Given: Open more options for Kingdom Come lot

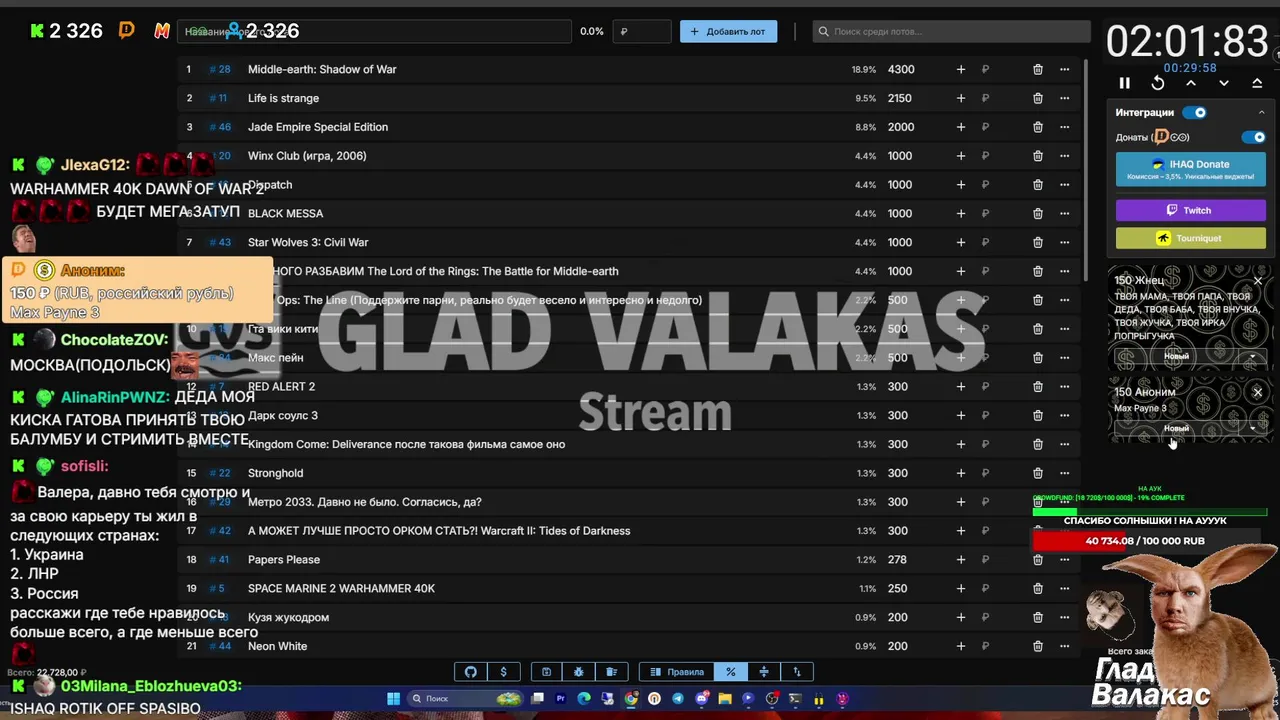Looking at the screenshot, I should (1065, 444).
